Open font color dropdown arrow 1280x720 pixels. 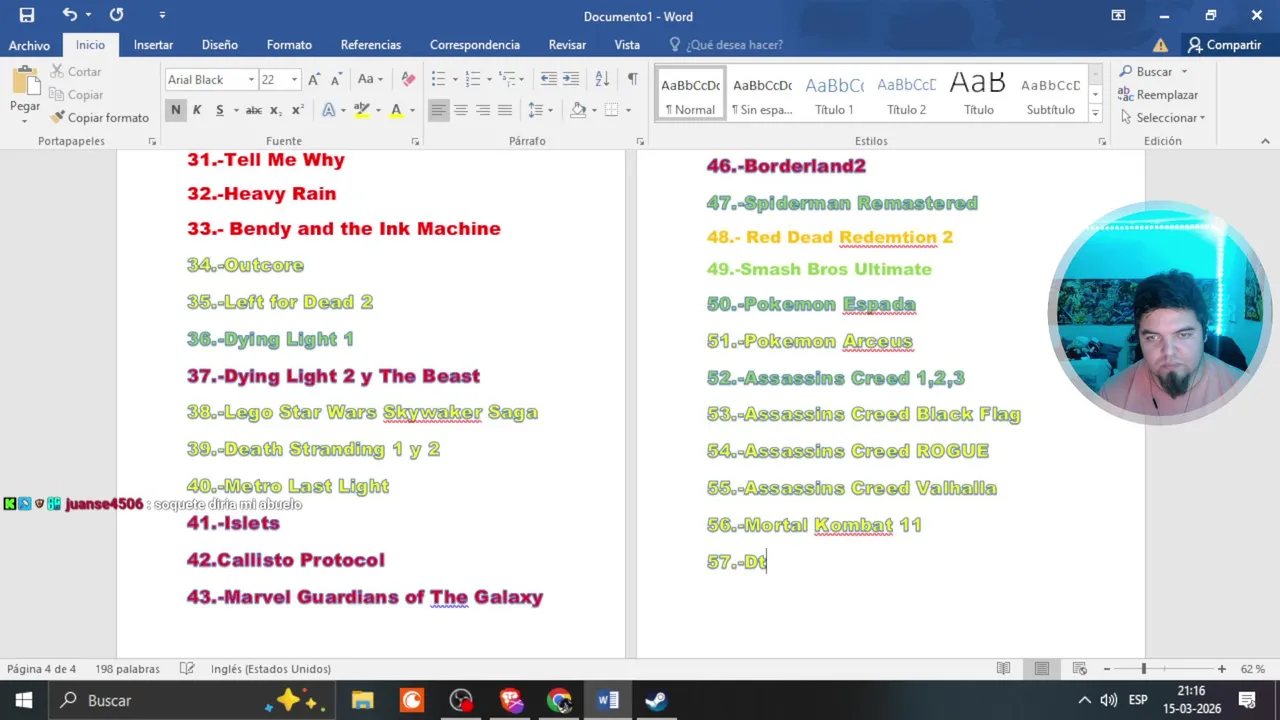click(411, 110)
